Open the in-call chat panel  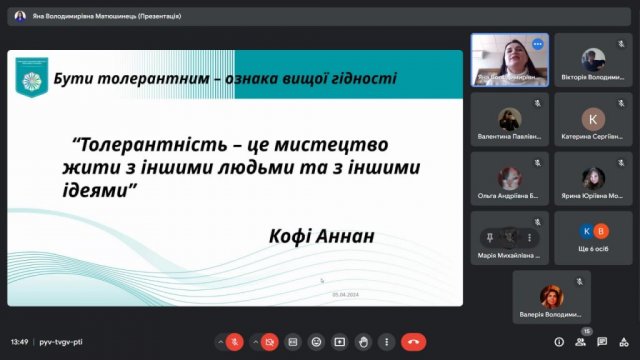coord(602,342)
